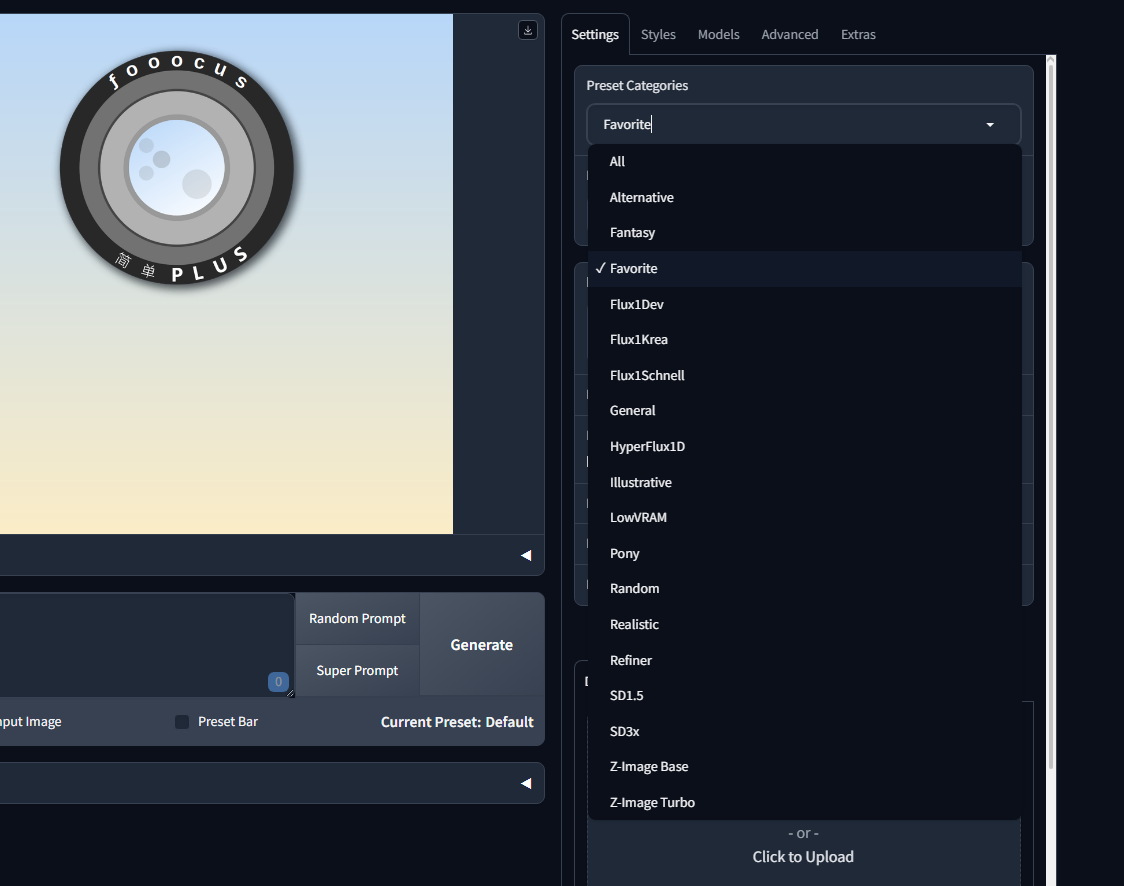Switch to the Styles tab
The image size is (1124, 886).
[x=658, y=34]
